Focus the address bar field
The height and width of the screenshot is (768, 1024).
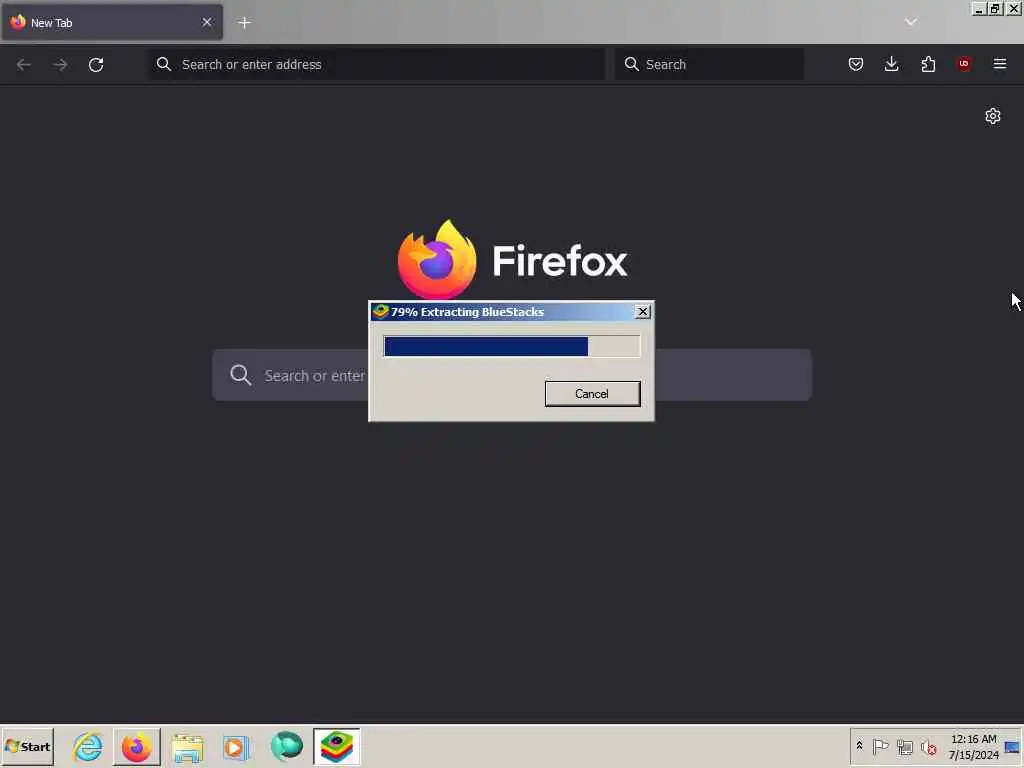(377, 64)
